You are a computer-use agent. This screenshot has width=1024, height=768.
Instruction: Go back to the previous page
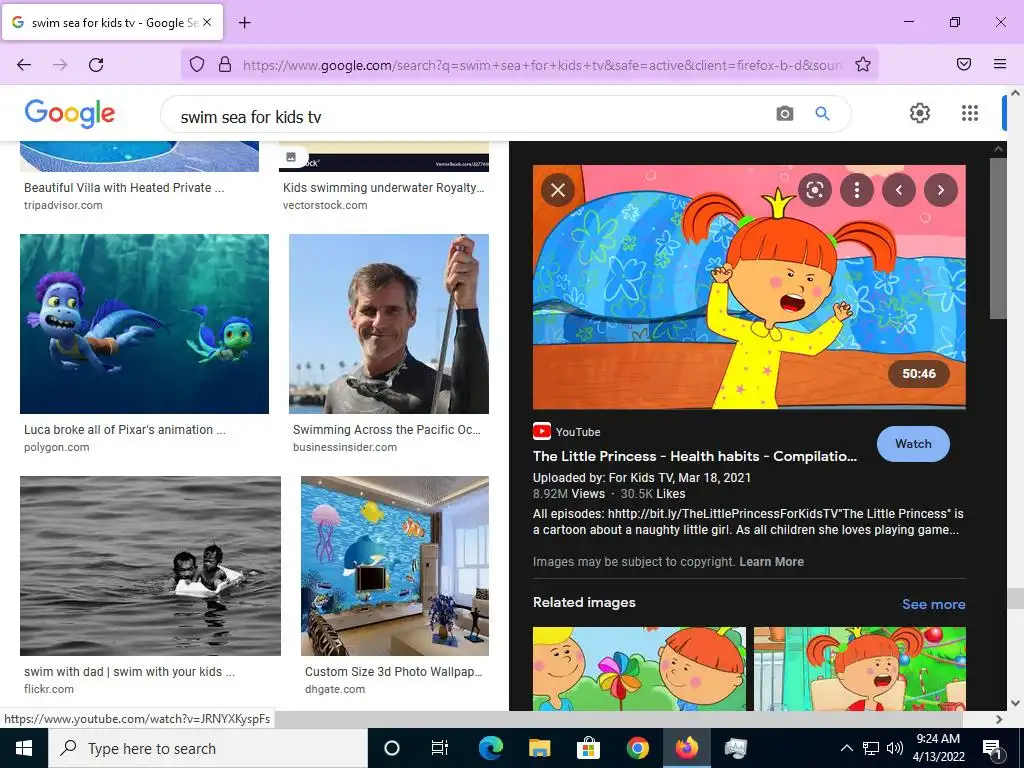[x=24, y=65]
